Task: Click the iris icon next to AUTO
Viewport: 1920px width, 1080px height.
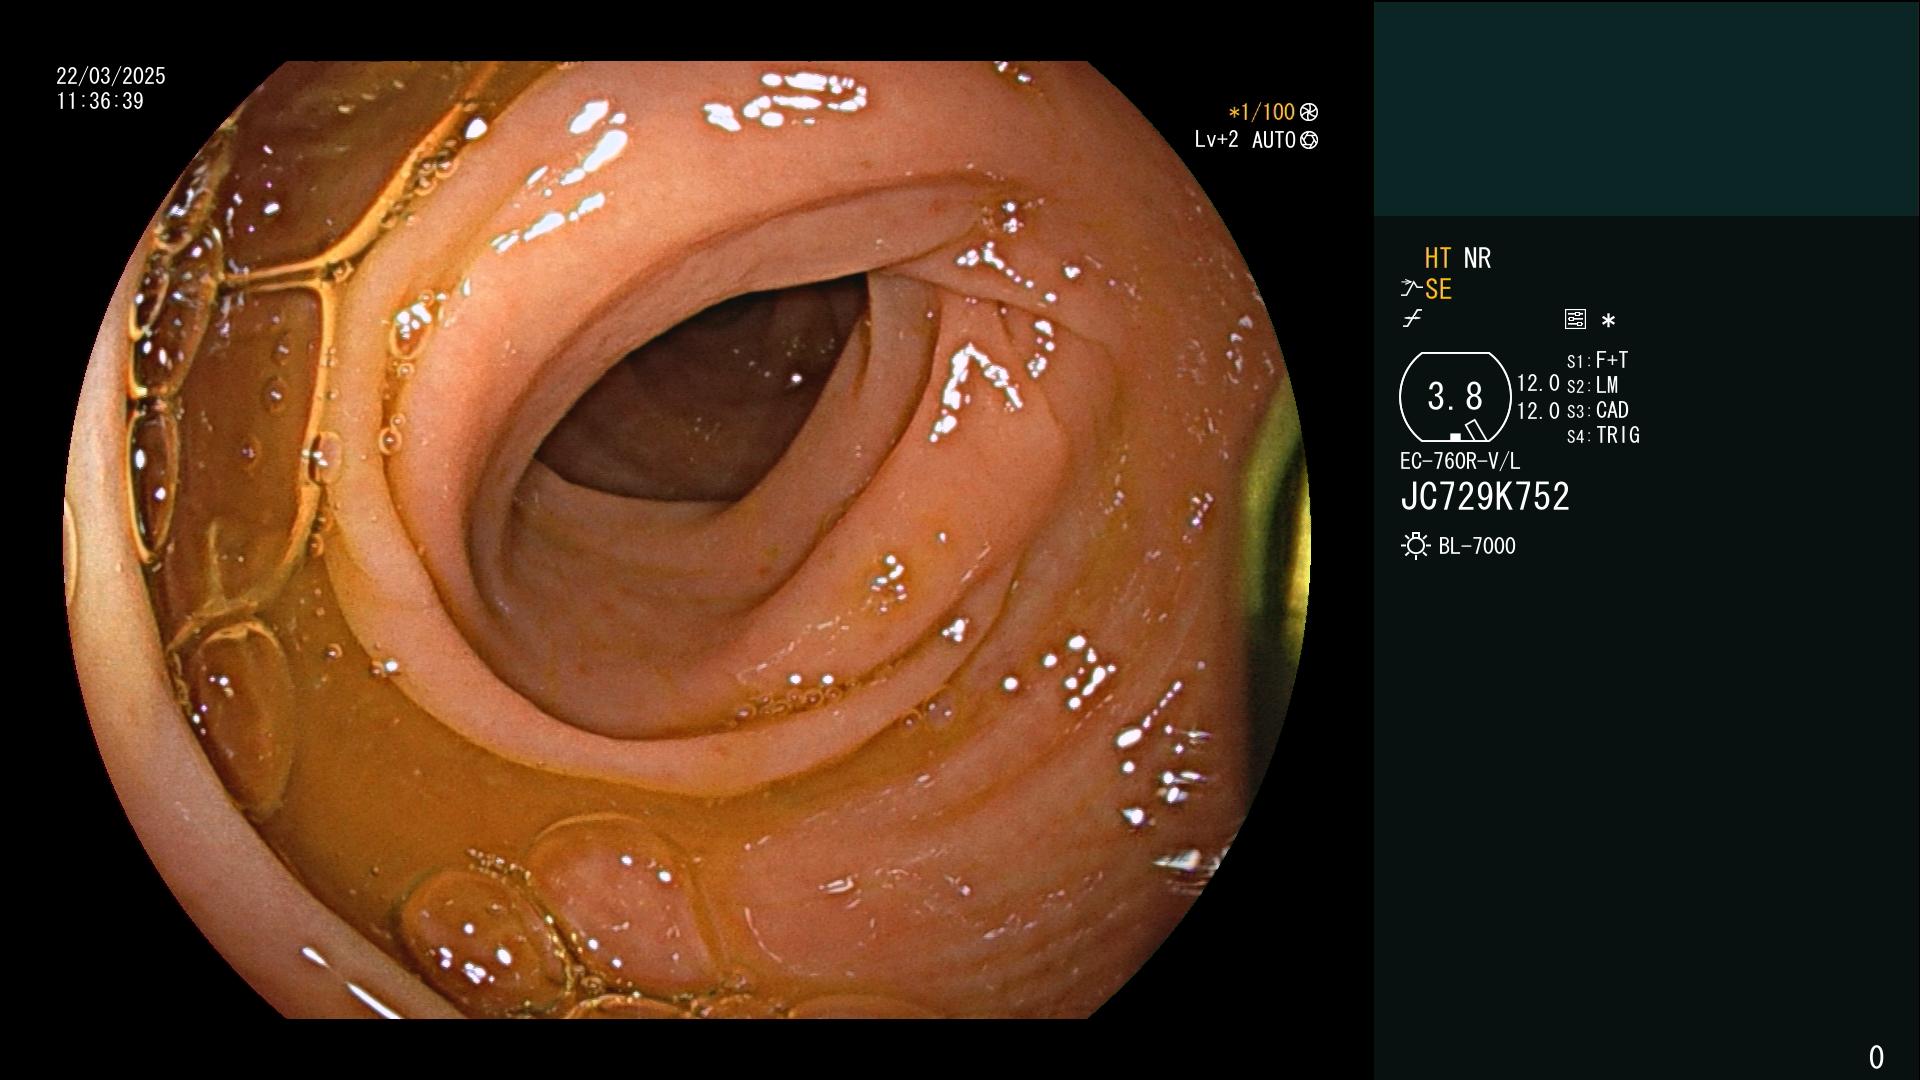Action: point(1309,140)
